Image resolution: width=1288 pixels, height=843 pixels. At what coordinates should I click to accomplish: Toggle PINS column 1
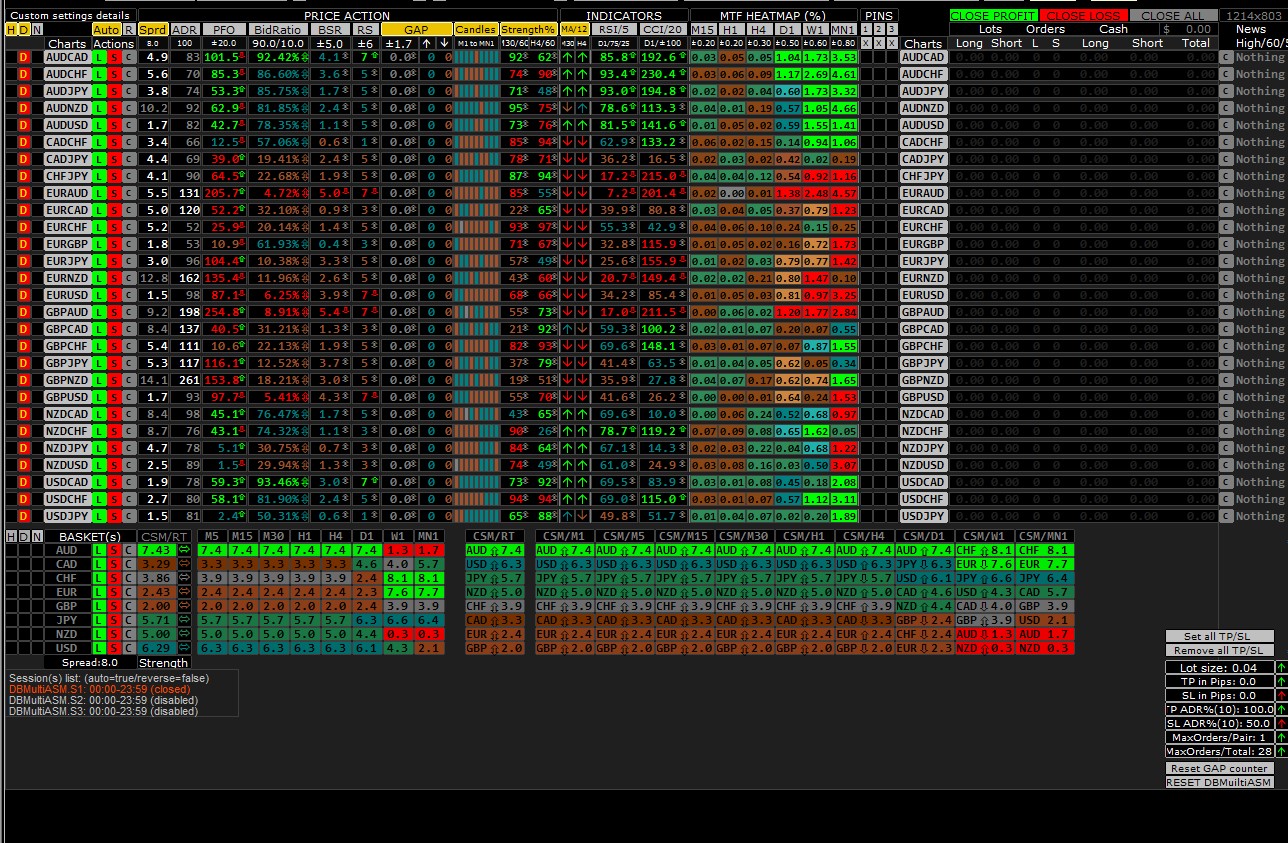click(866, 29)
